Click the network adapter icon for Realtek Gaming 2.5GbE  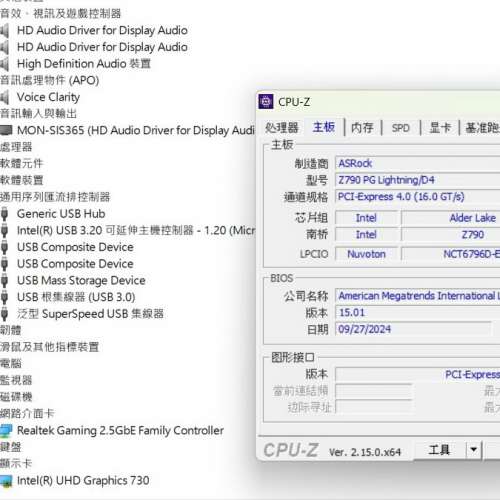click(6, 431)
